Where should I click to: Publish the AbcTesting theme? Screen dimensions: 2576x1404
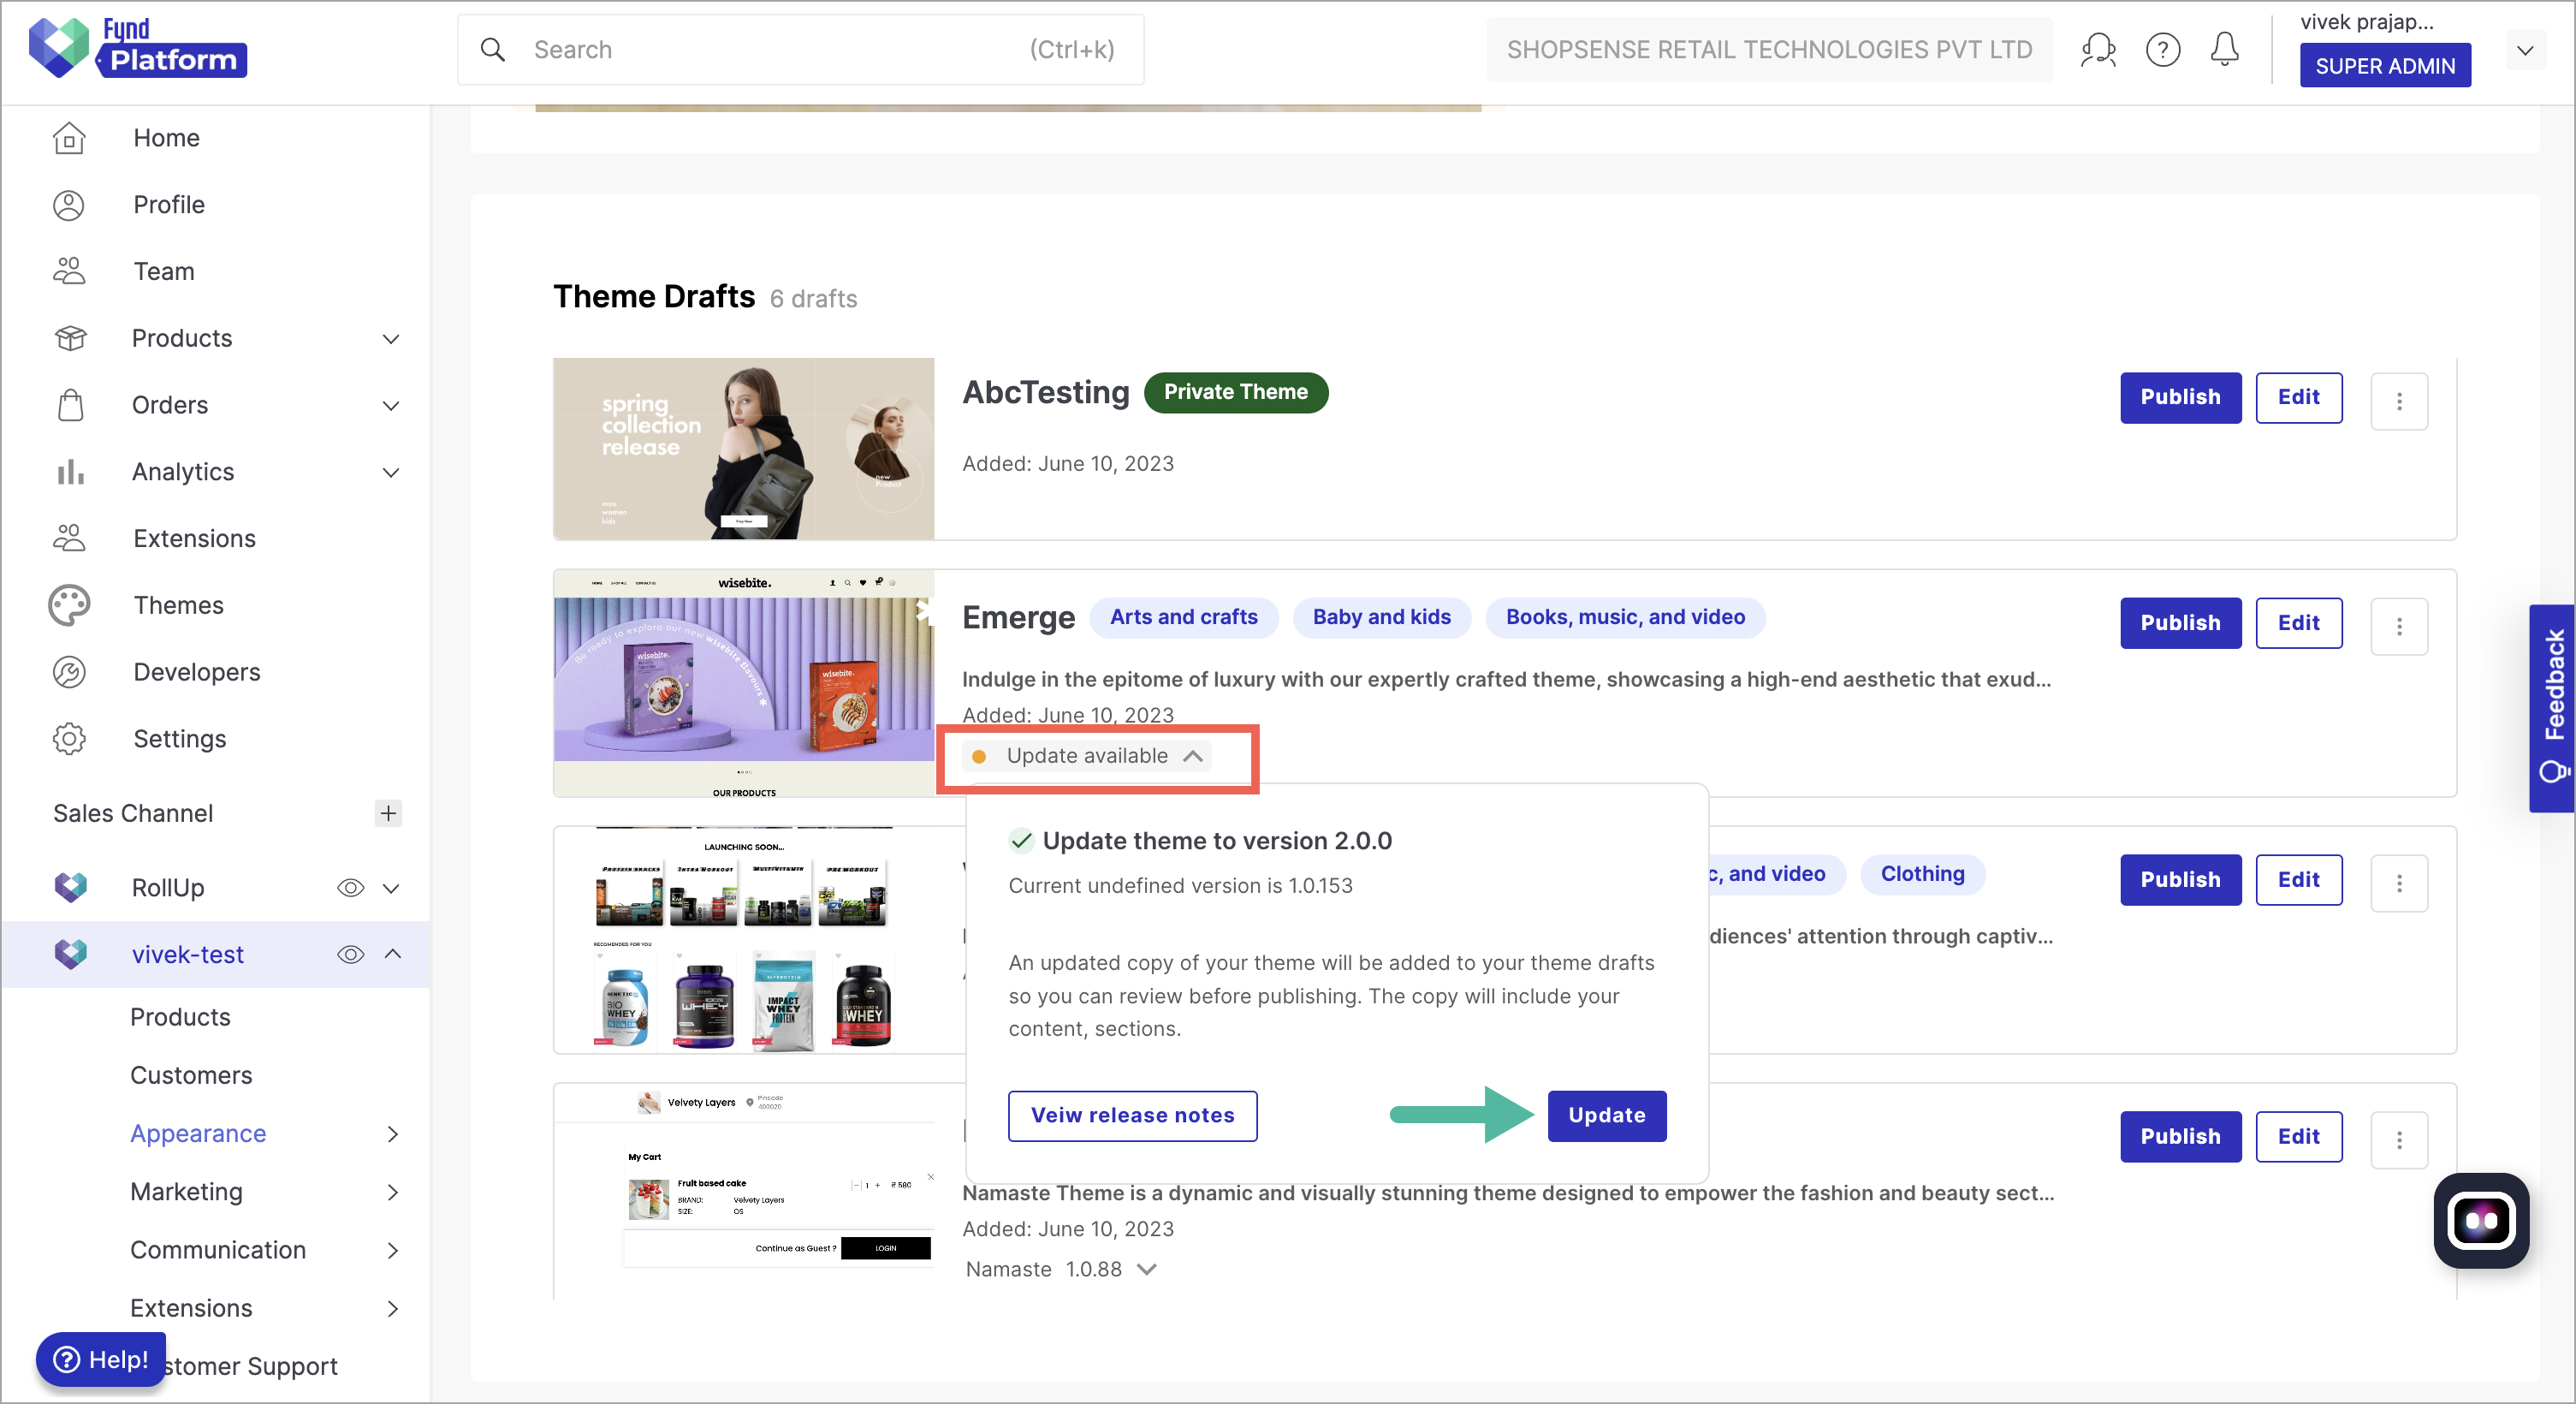2180,397
